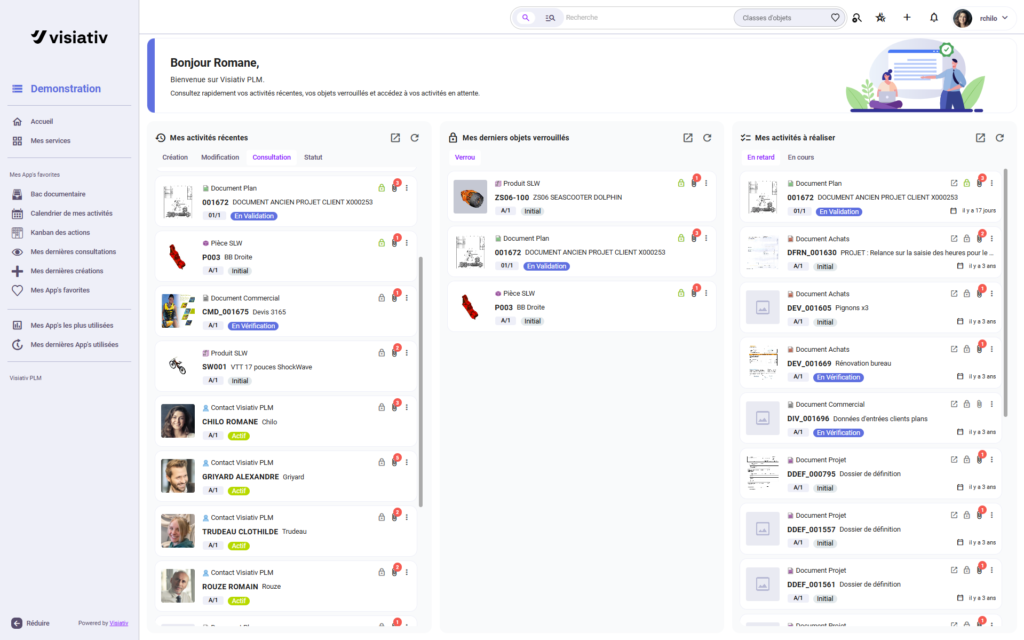
Task: Click the Réduire button to collapse sidebar
Action: tap(31, 623)
